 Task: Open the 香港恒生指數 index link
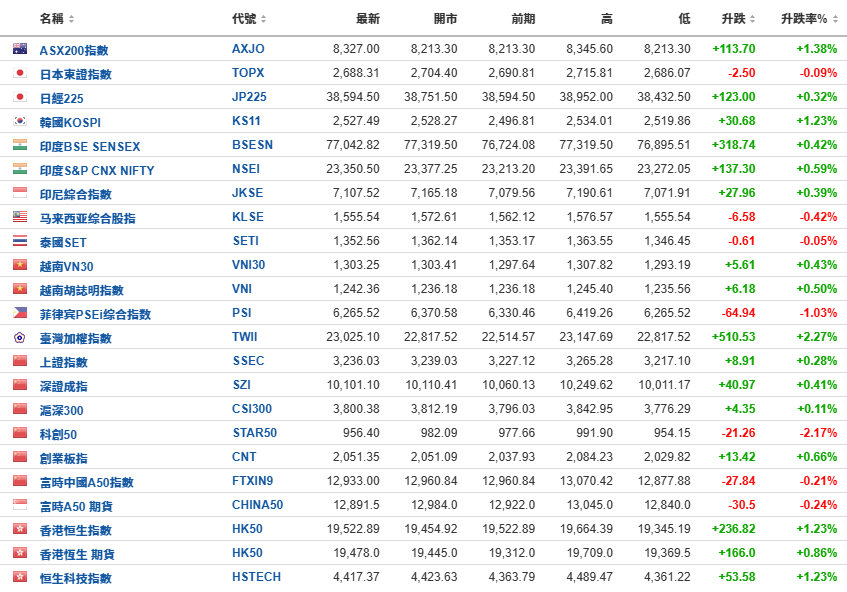(x=75, y=530)
